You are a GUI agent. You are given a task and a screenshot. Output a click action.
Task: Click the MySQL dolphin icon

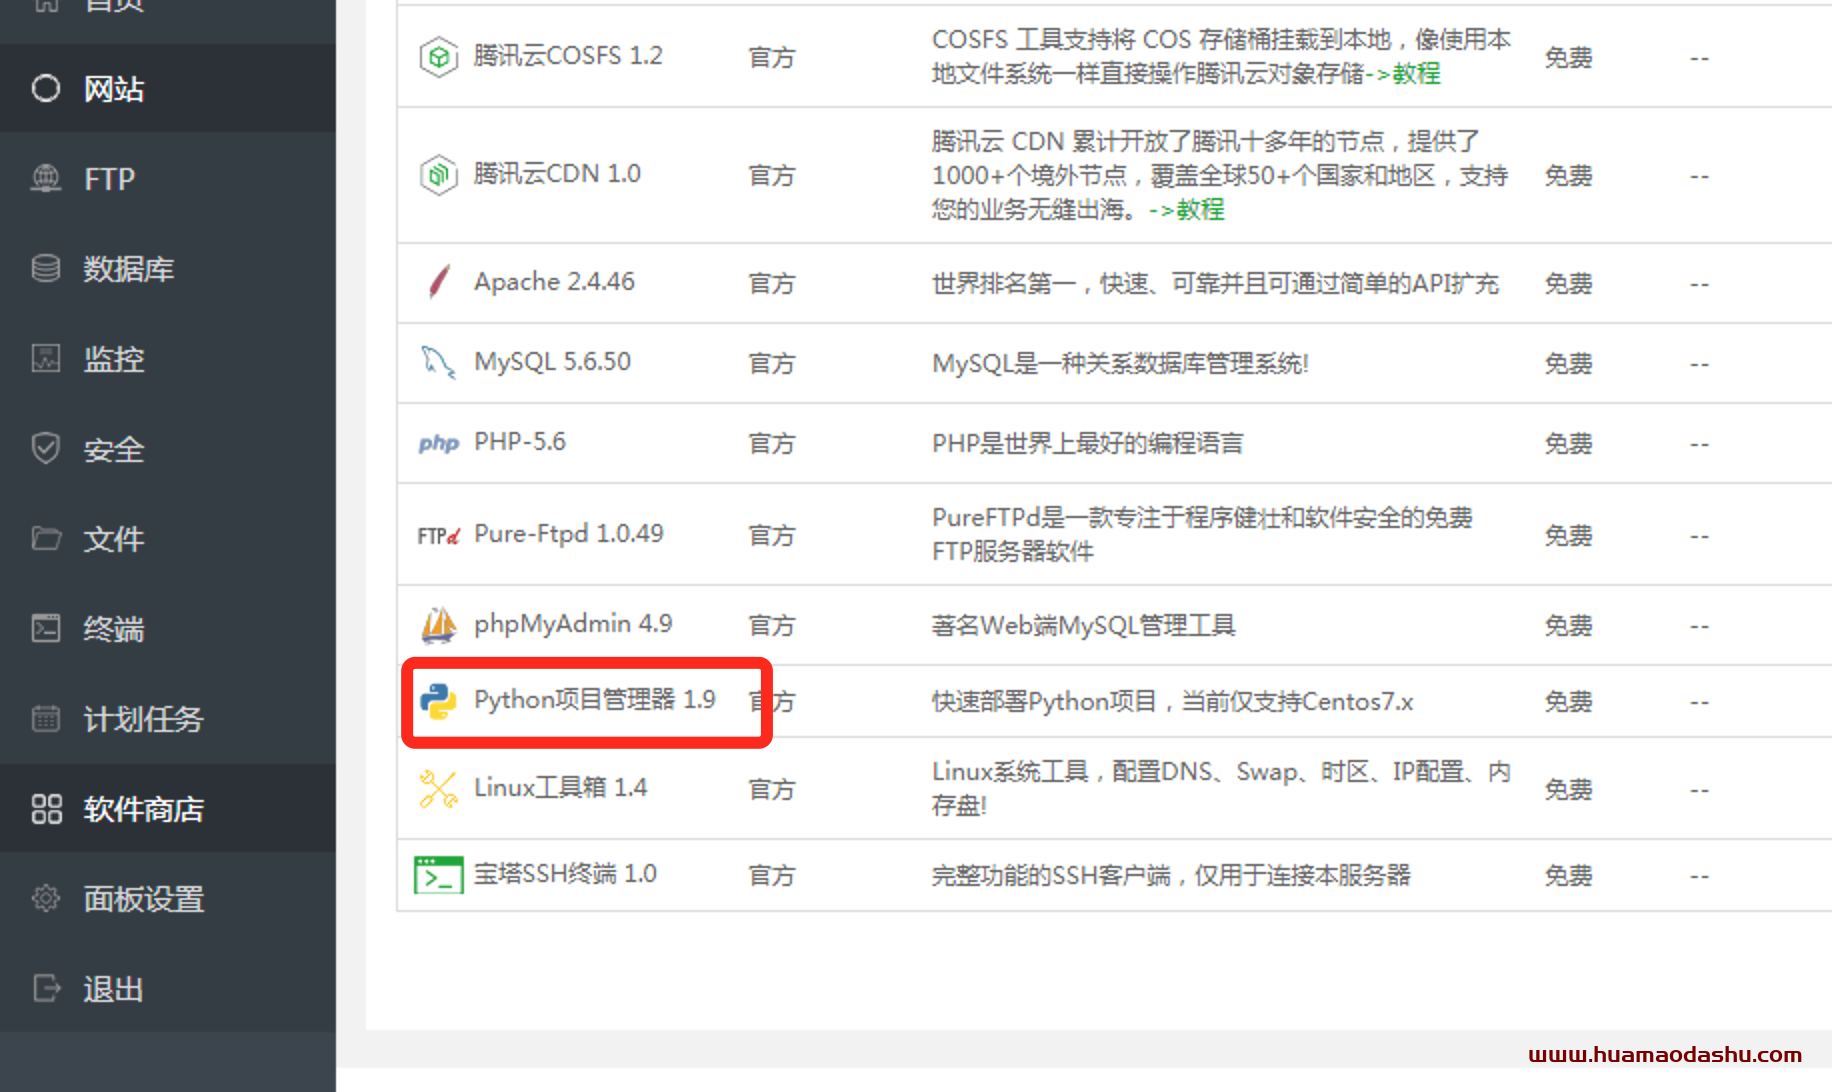click(x=438, y=362)
